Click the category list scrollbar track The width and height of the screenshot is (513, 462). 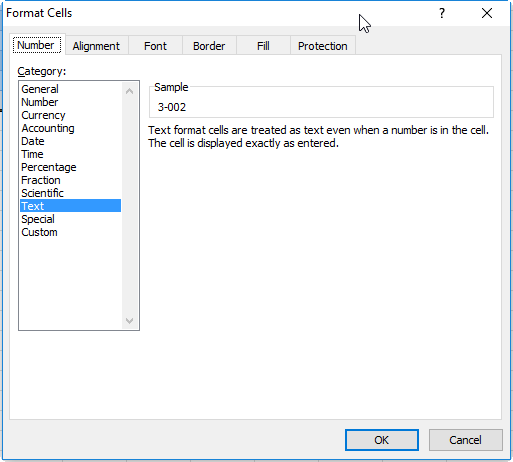click(130, 206)
